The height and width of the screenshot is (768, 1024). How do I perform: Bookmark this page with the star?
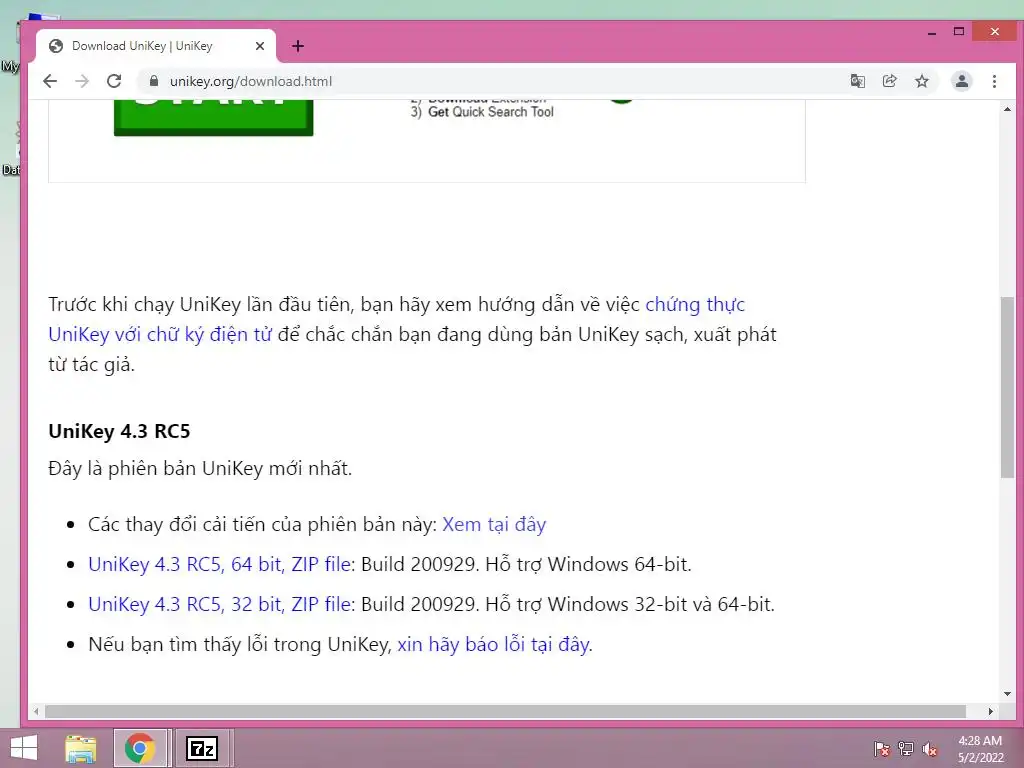(921, 81)
